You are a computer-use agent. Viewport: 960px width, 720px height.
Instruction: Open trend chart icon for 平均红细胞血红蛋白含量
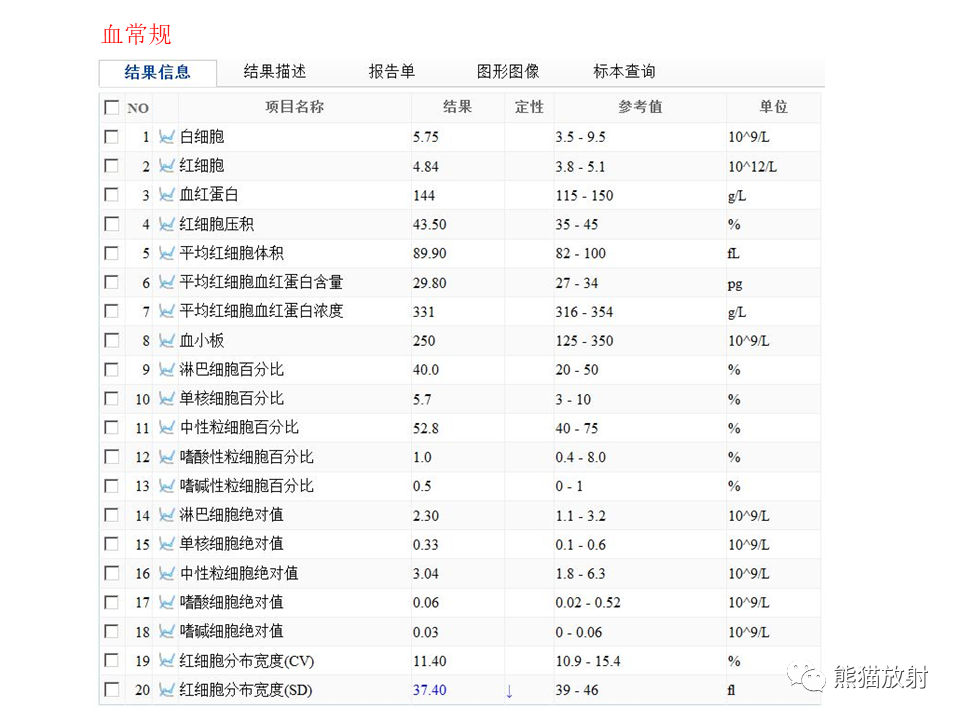(x=167, y=282)
